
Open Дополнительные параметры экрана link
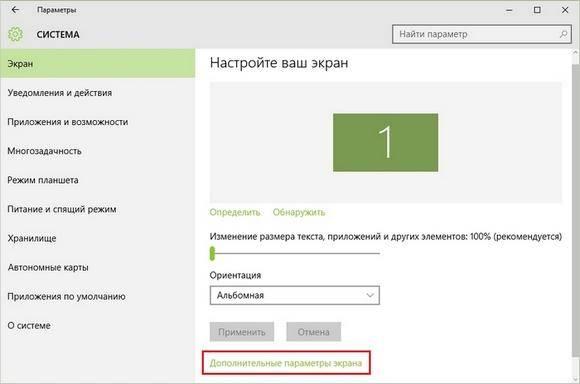pyautogui.click(x=286, y=363)
